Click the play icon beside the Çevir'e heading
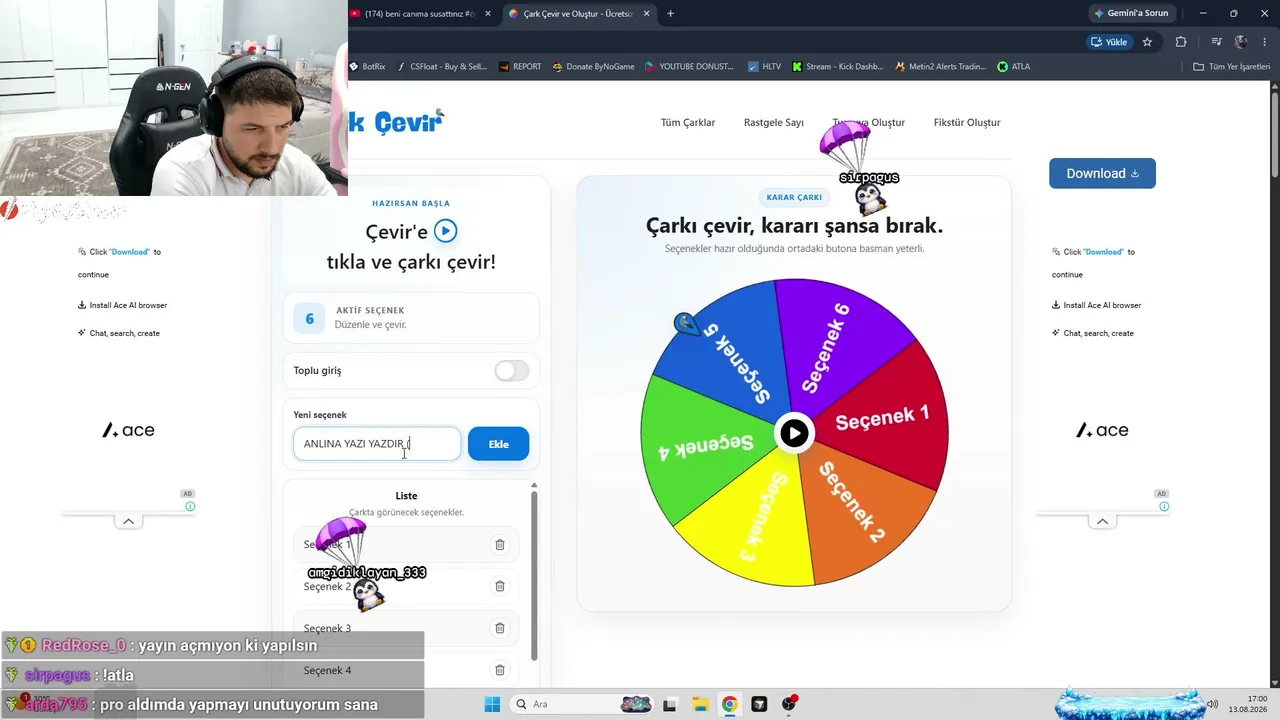This screenshot has width=1280, height=720. (446, 231)
